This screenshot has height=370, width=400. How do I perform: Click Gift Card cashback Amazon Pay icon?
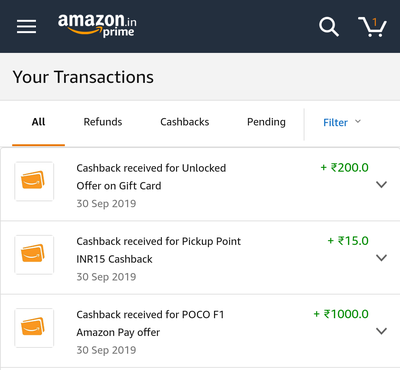(34, 181)
